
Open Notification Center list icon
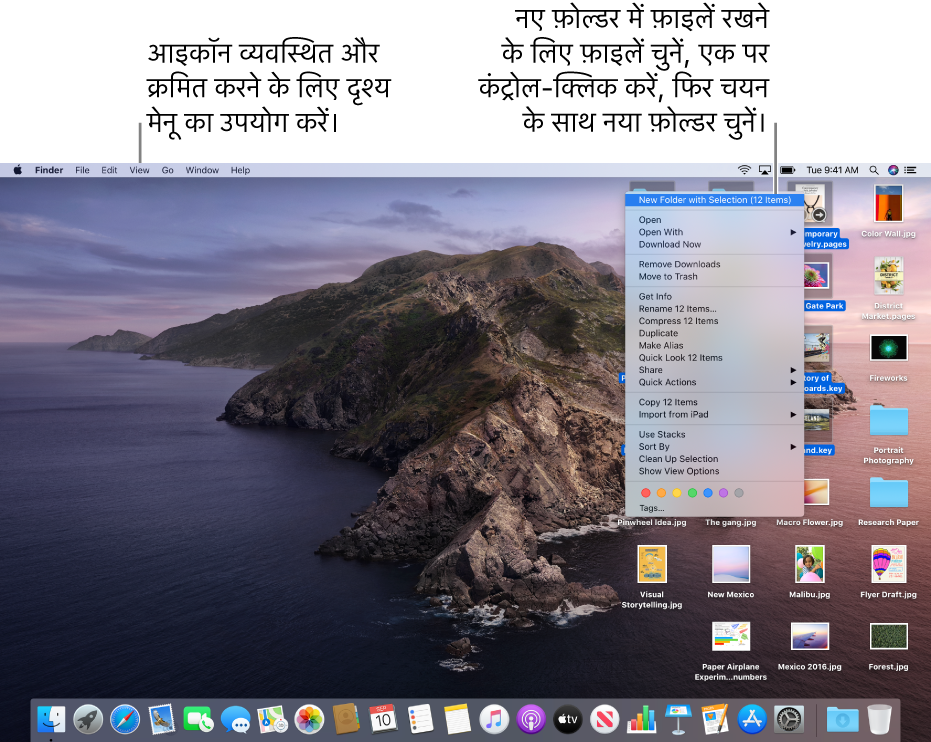(x=910, y=170)
